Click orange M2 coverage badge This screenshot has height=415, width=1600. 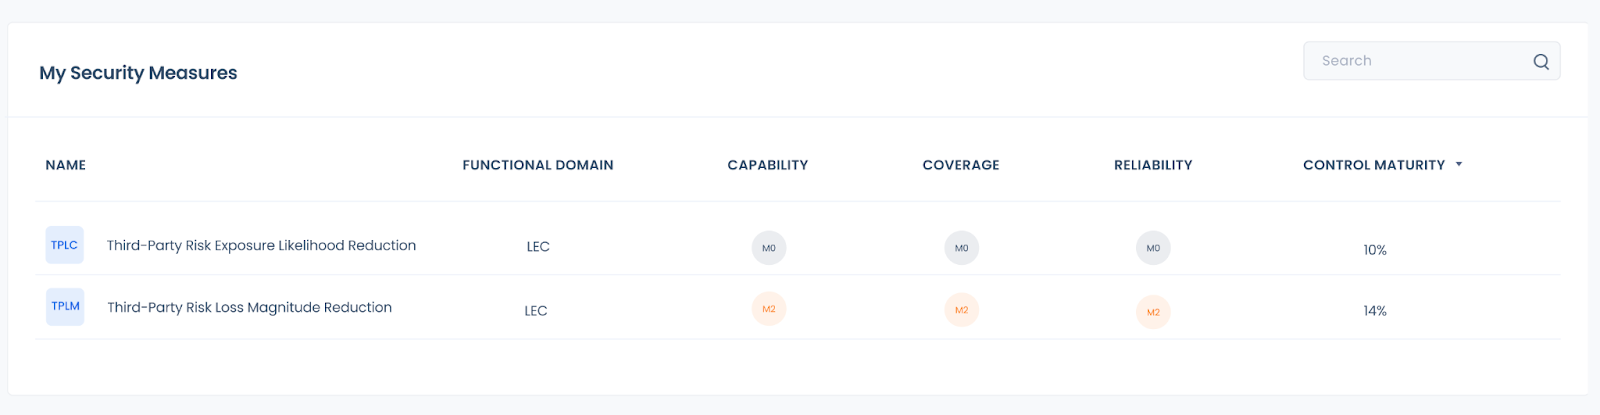pos(961,310)
